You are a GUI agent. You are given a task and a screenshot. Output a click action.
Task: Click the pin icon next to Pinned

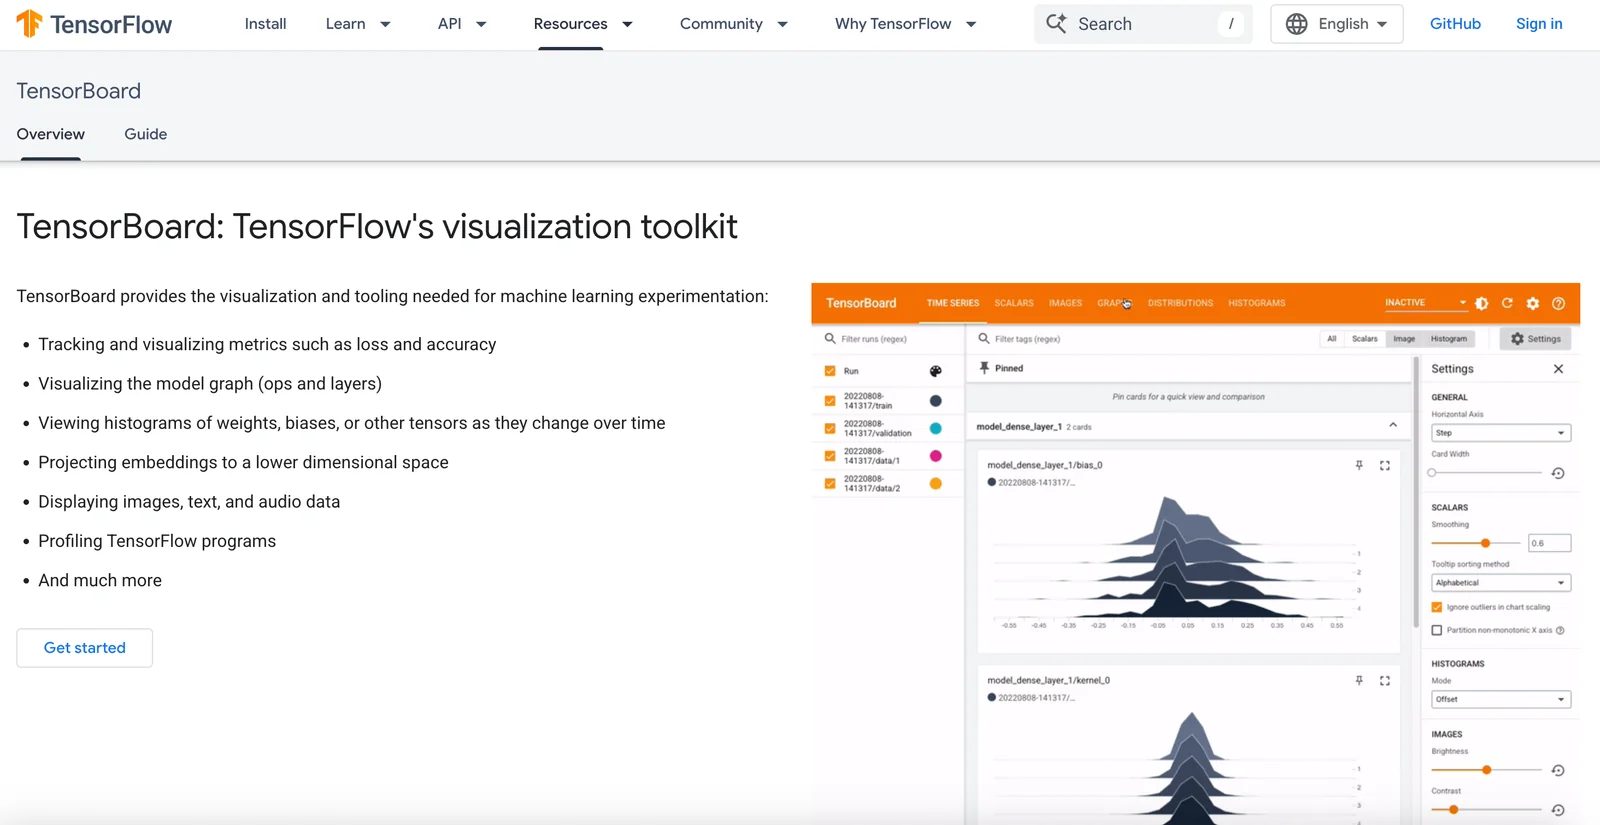[x=984, y=368]
